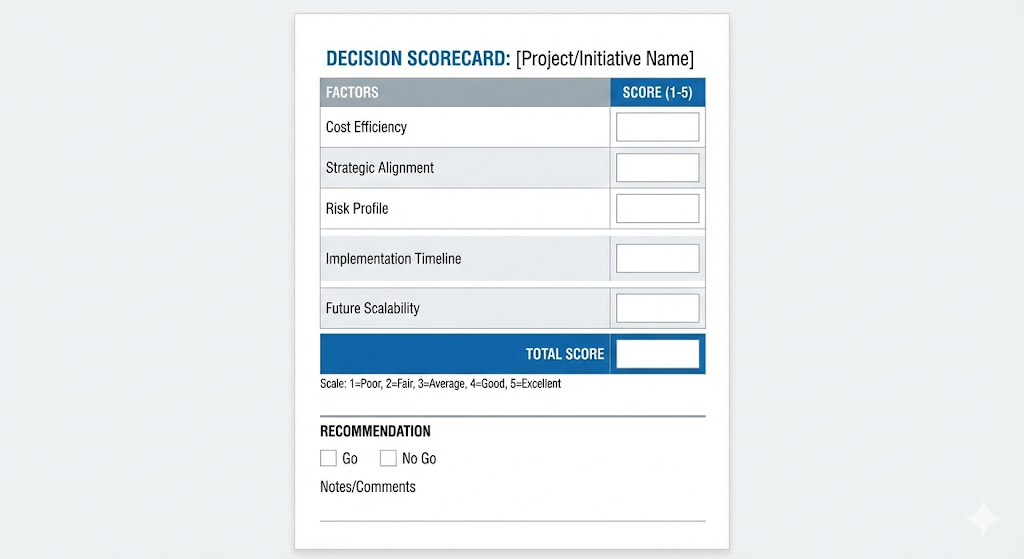The height and width of the screenshot is (559, 1024).
Task: Check the Go checkbox
Action: point(328,458)
